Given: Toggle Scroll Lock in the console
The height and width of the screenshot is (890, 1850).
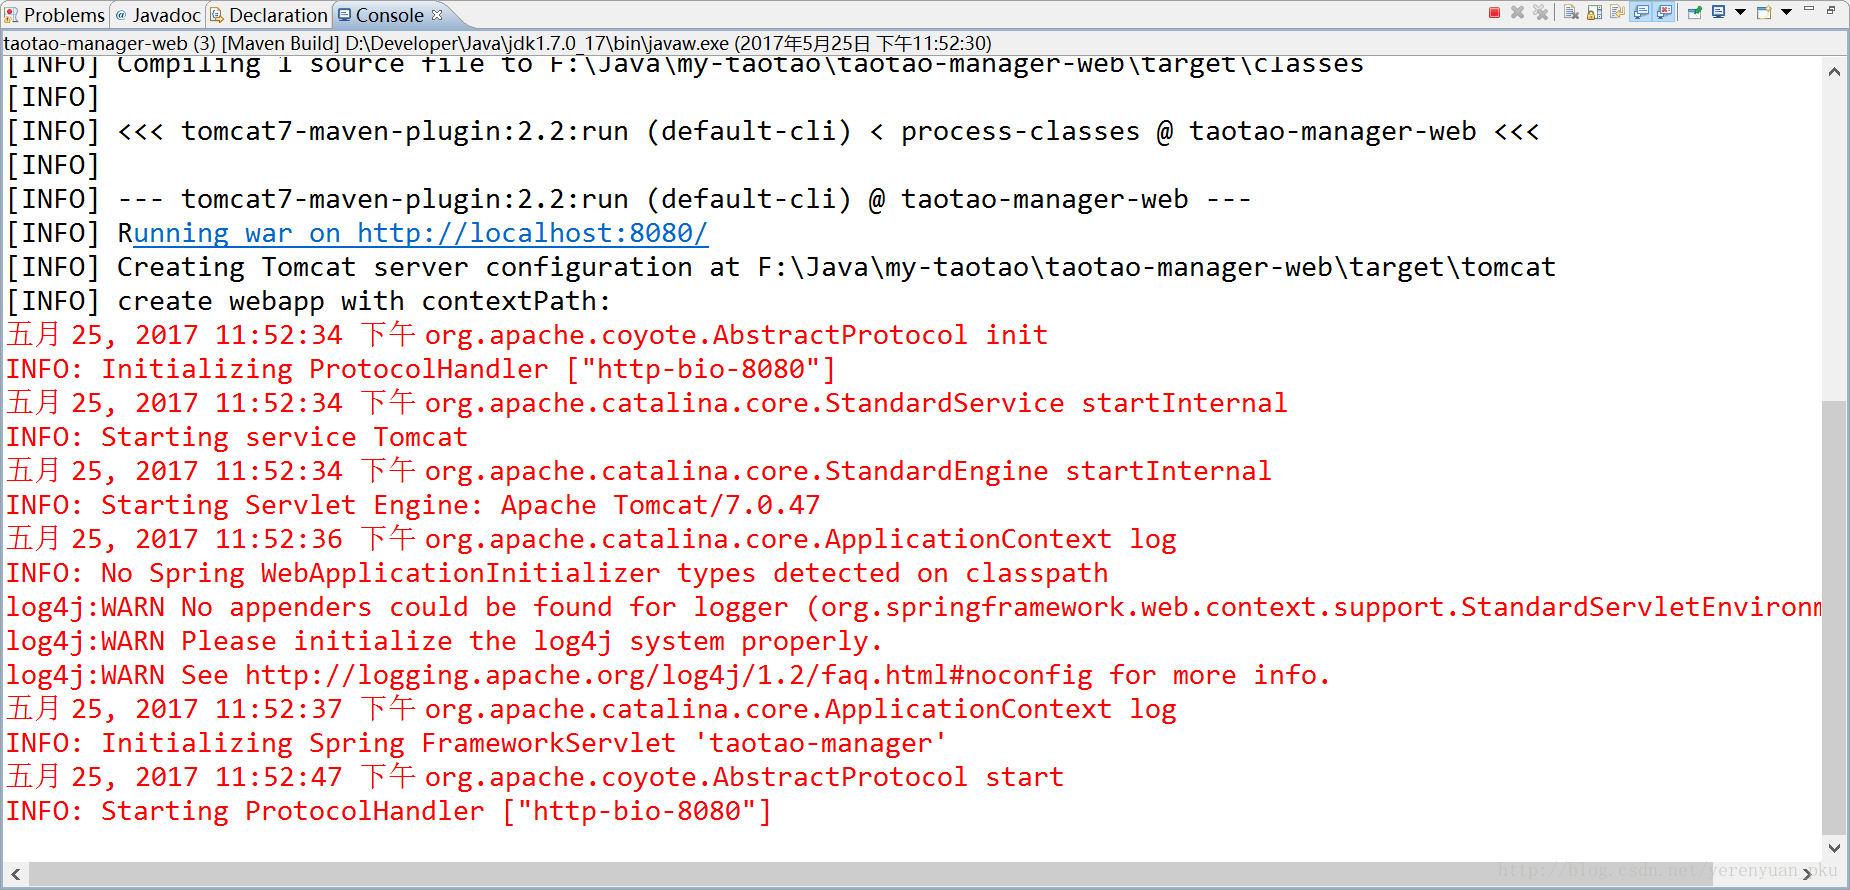Looking at the screenshot, I should pos(1594,12).
